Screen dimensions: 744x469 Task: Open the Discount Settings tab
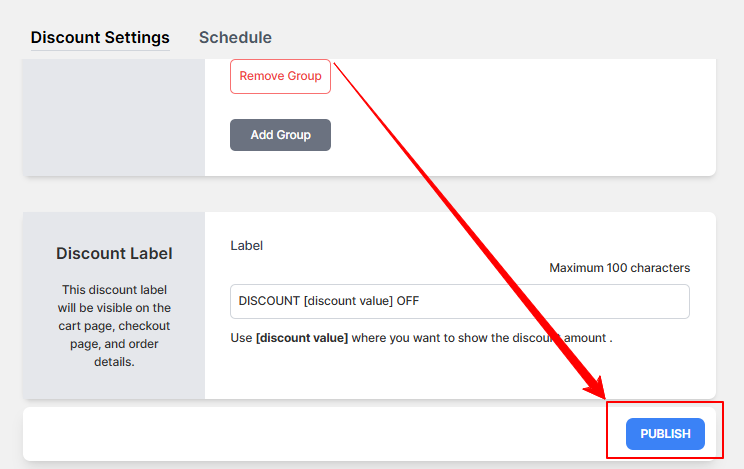coord(100,38)
